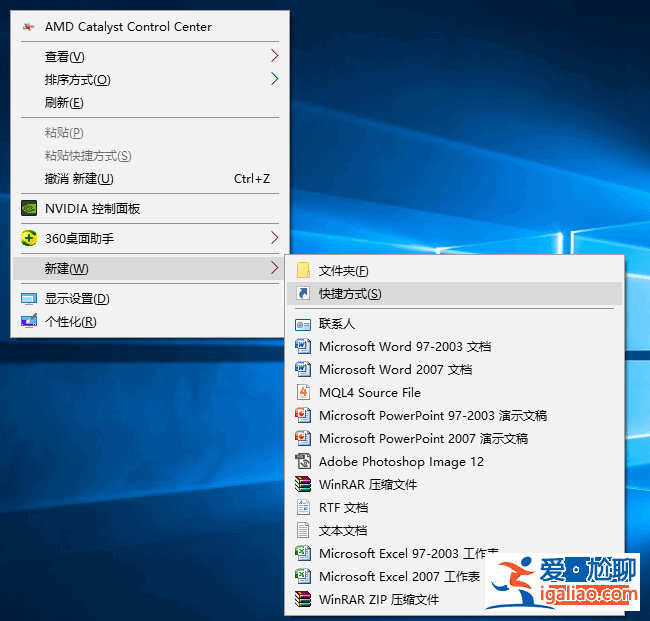Click the NVIDIA control panel icon

point(29,208)
